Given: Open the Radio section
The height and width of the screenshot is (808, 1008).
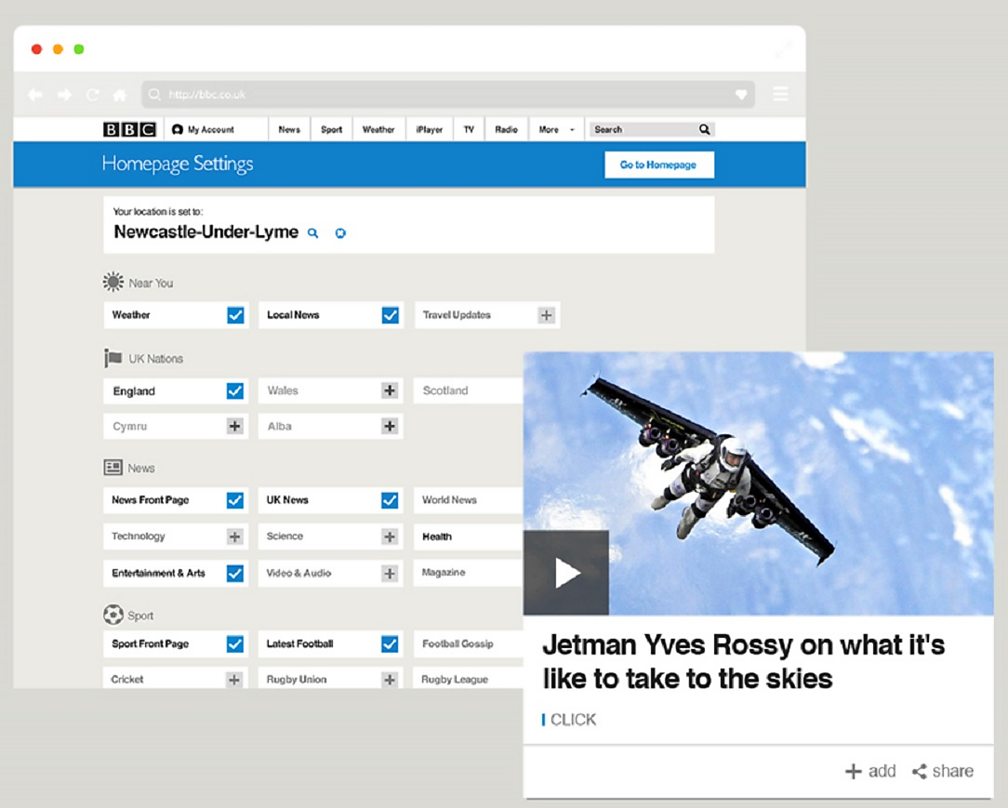Looking at the screenshot, I should pos(506,129).
